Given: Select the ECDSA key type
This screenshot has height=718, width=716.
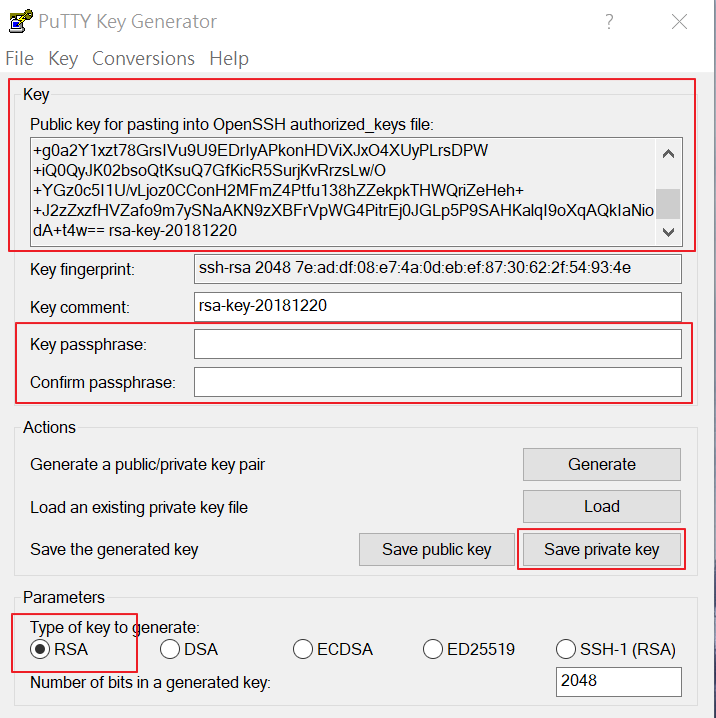Looking at the screenshot, I should pyautogui.click(x=333, y=649).
